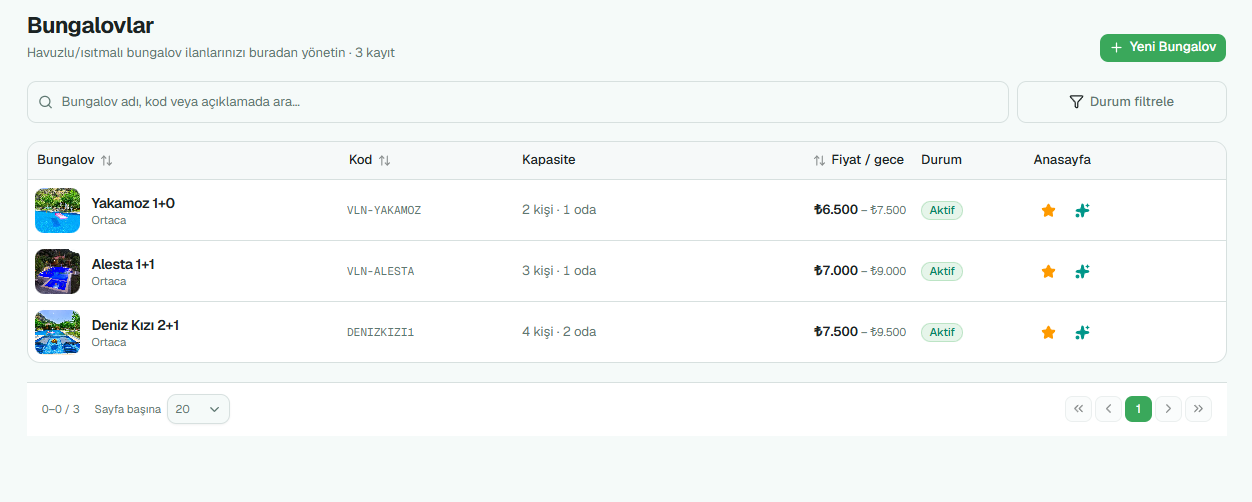Click the sparkle icon in Deniz Kızı row
1252x502 pixels.
tap(1082, 332)
